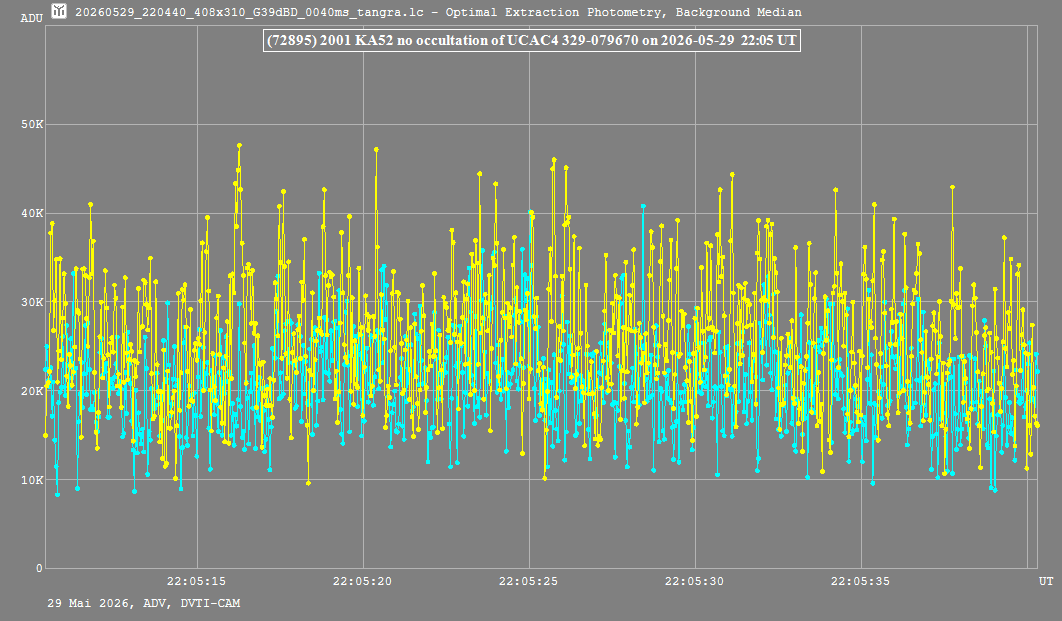The width and height of the screenshot is (1062, 621).
Task: Click the 30K y-axis label
Action: click(32, 302)
